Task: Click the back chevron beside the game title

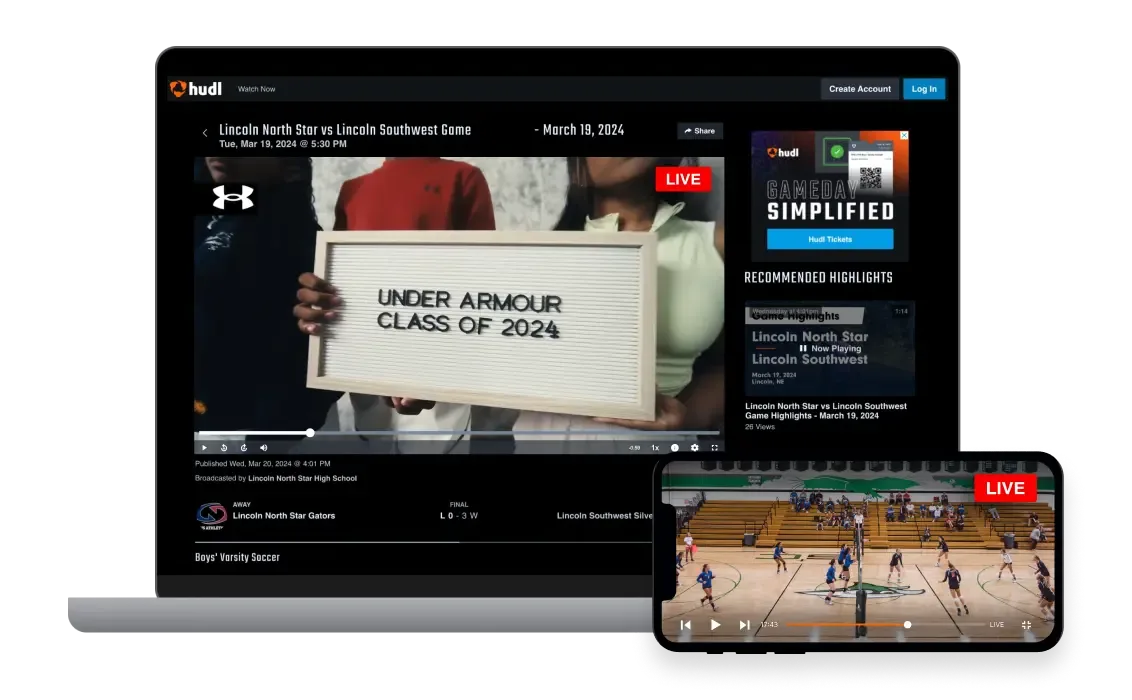Action: pyautogui.click(x=205, y=130)
